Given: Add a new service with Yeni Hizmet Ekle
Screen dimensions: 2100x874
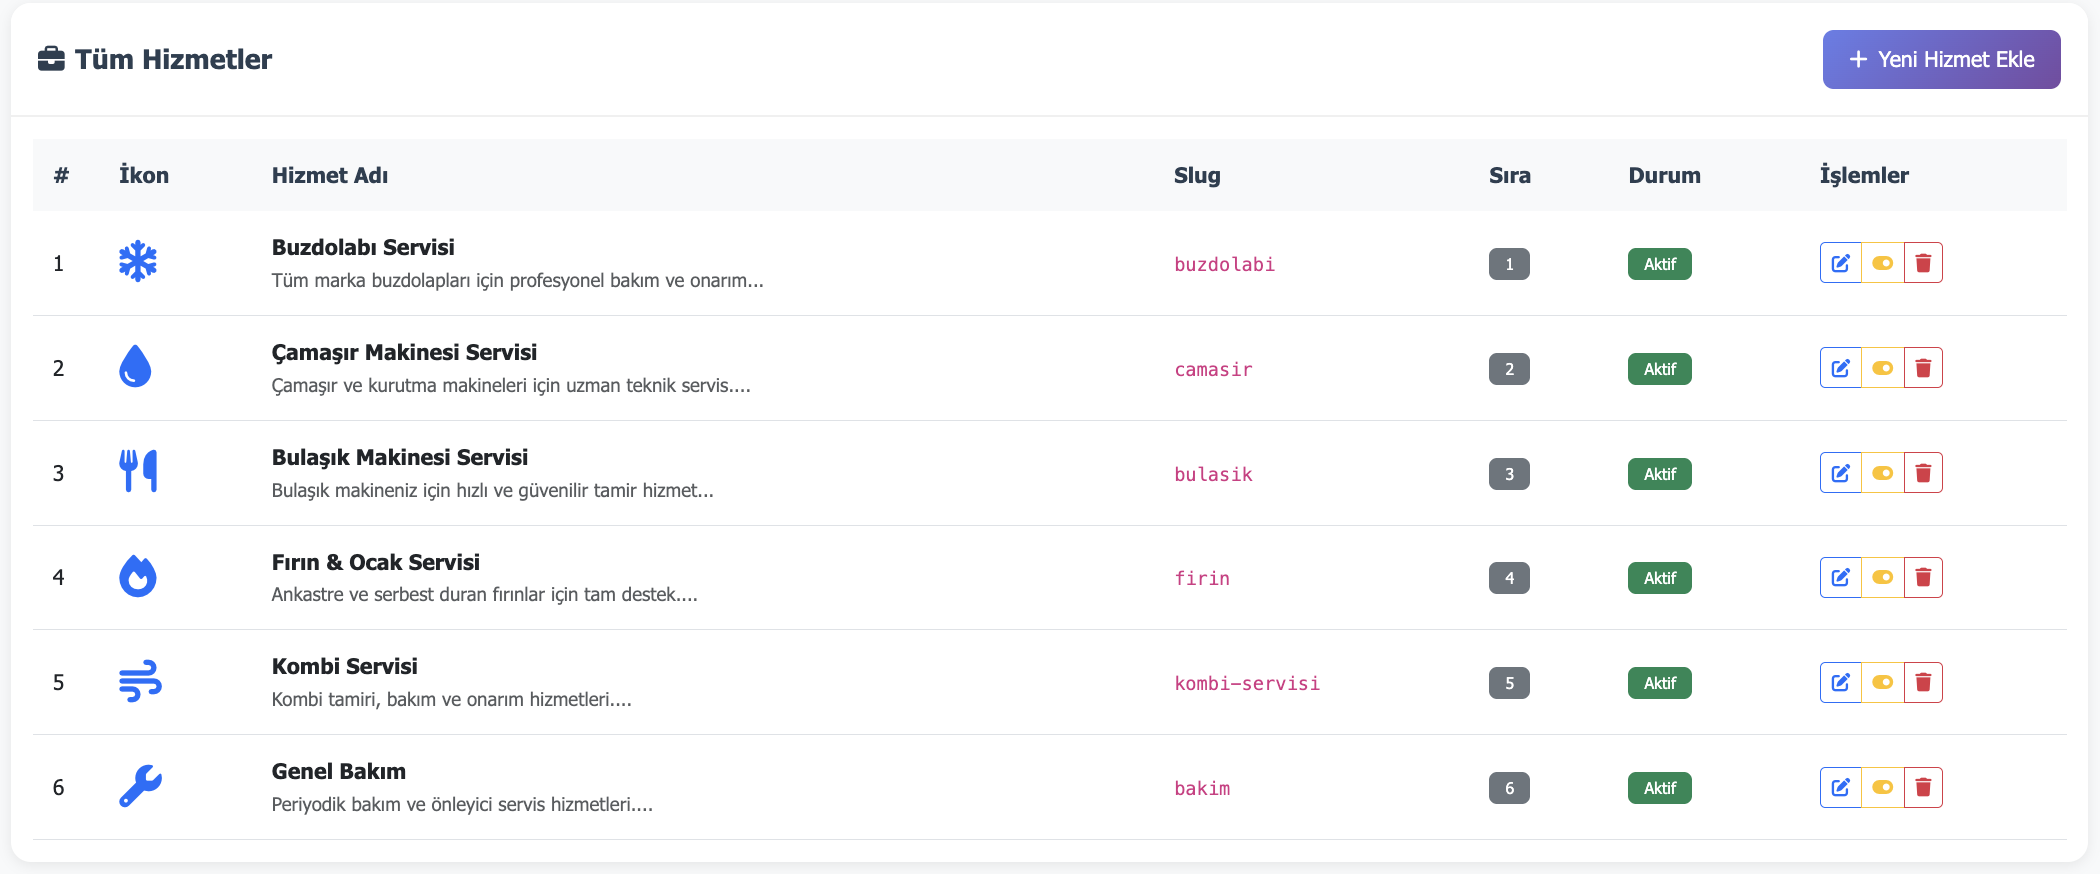Looking at the screenshot, I should tap(1941, 59).
